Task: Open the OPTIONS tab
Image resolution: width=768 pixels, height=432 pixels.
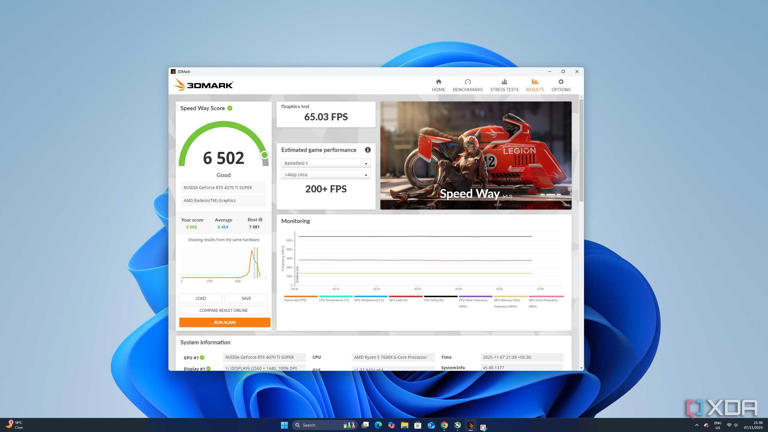Action: tap(561, 85)
